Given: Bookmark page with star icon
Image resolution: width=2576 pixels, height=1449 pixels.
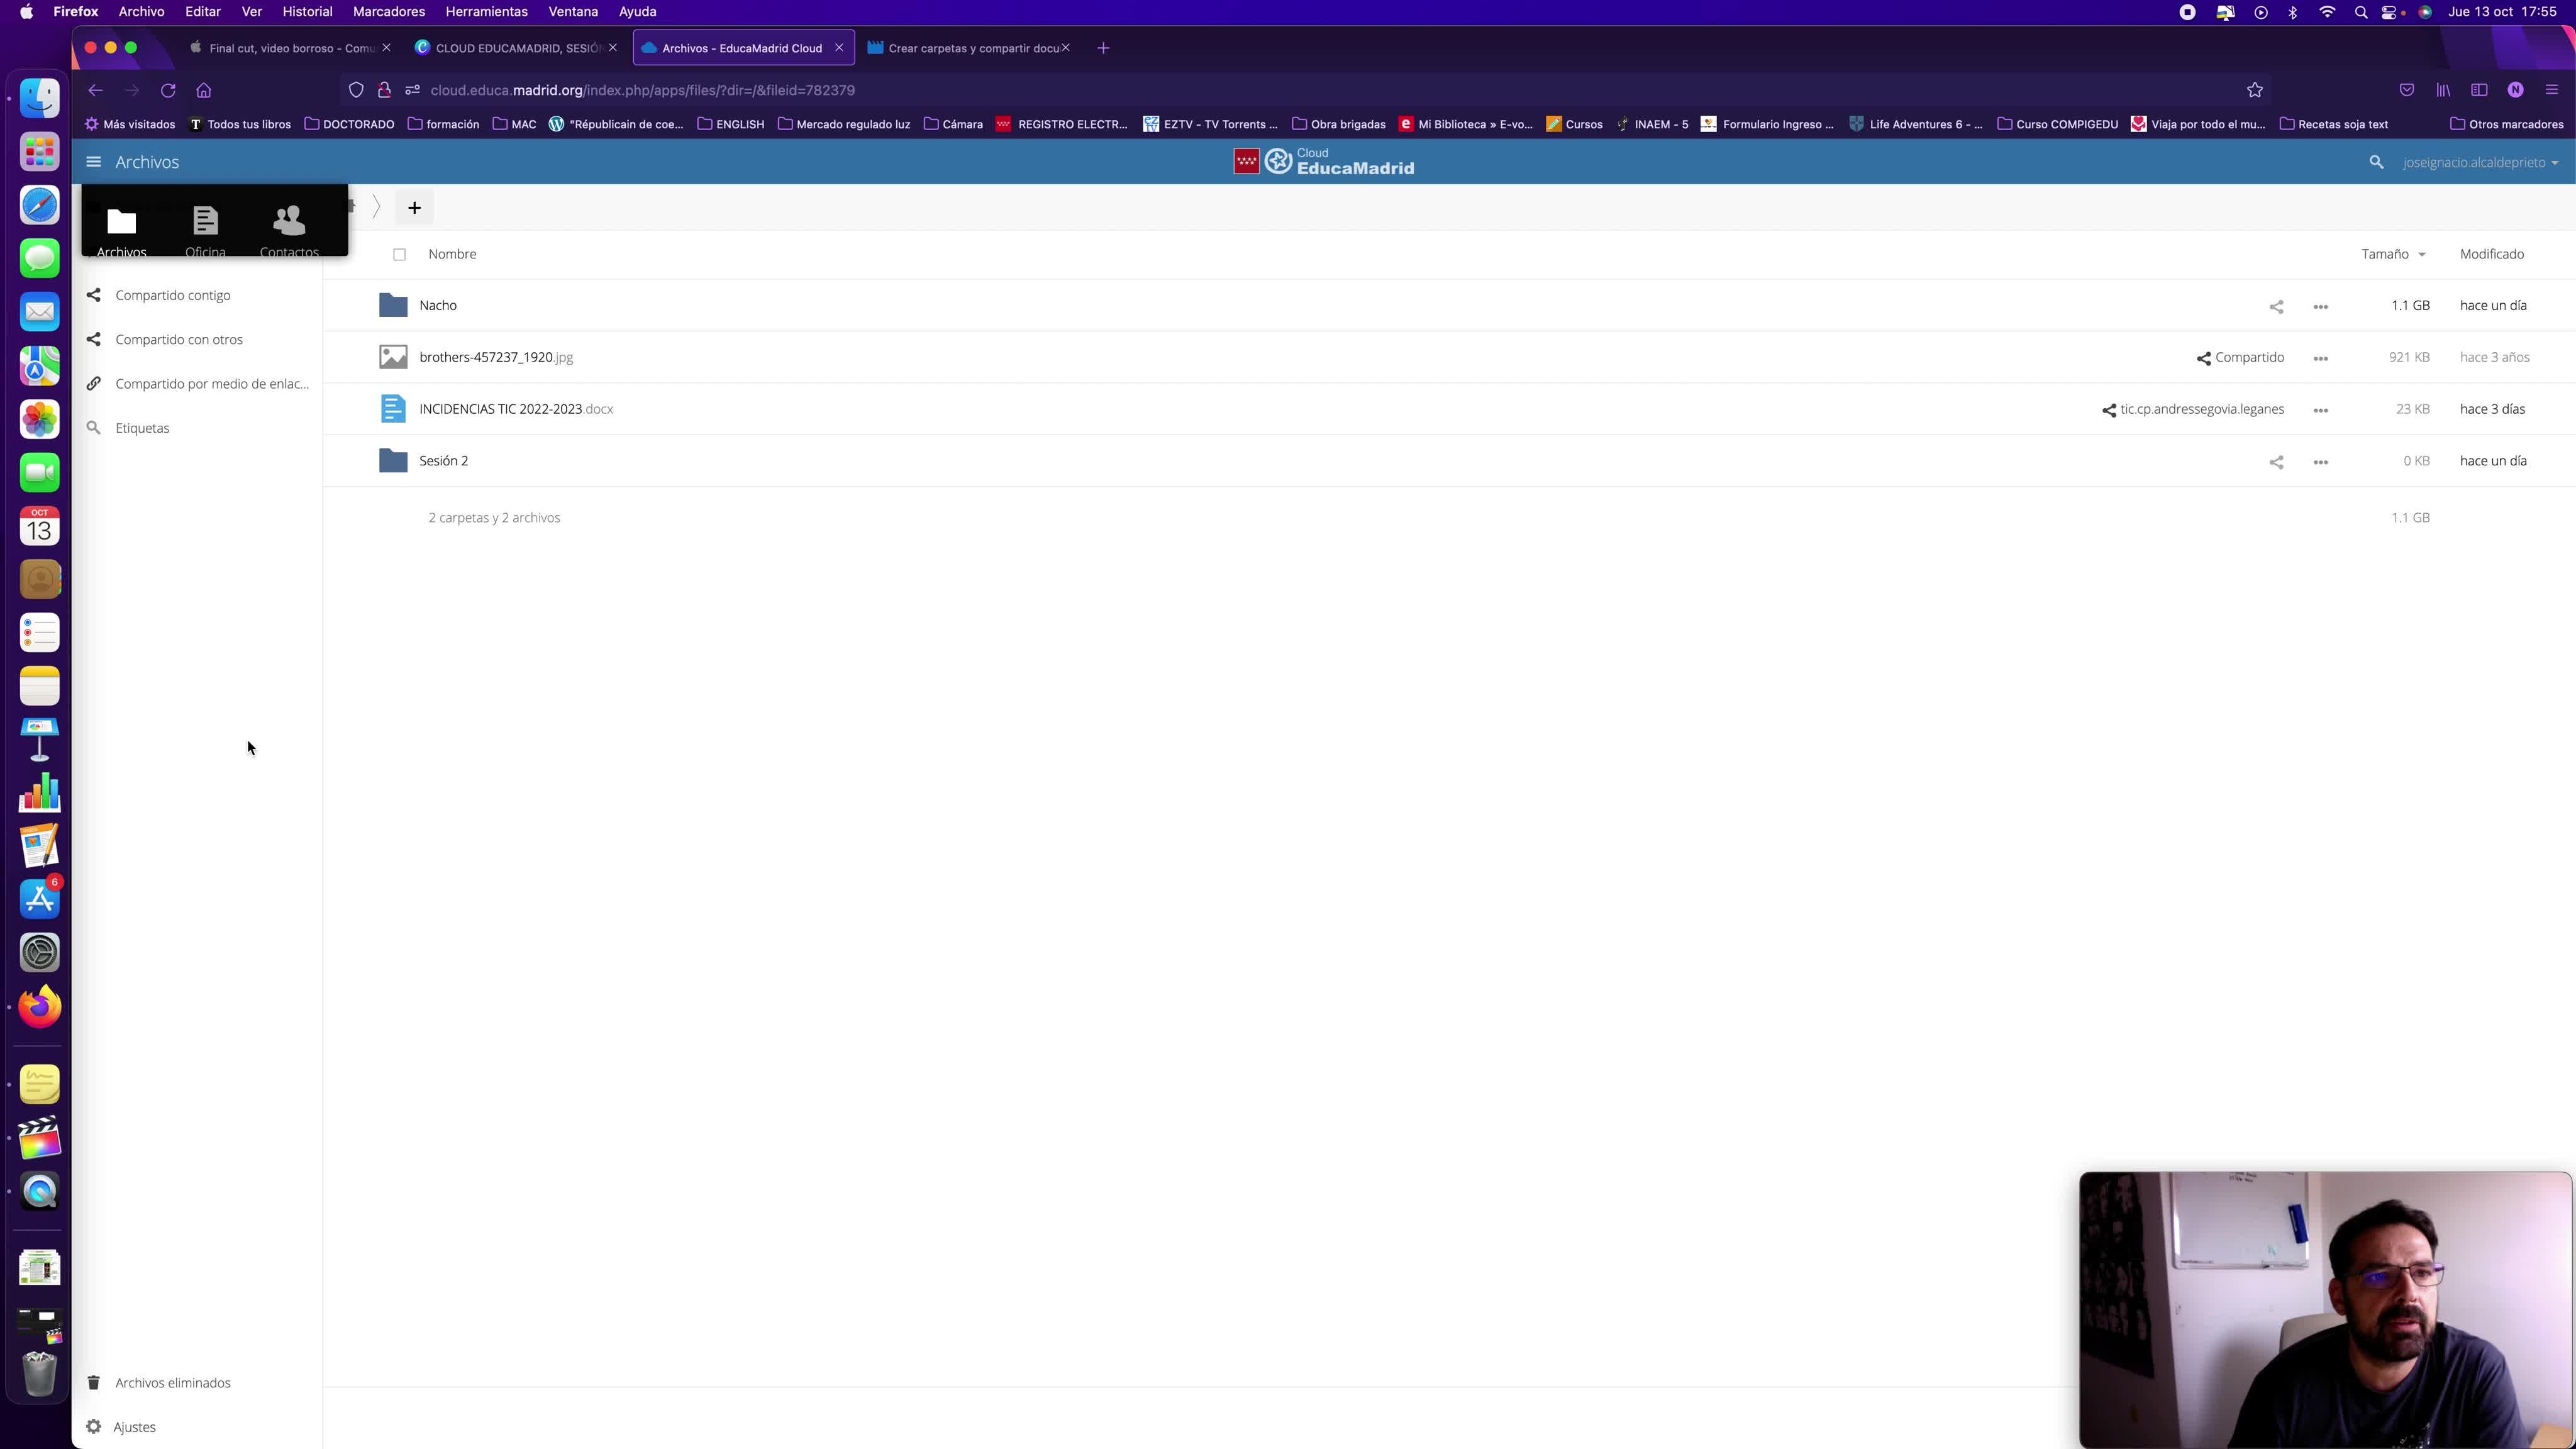Looking at the screenshot, I should (2254, 90).
